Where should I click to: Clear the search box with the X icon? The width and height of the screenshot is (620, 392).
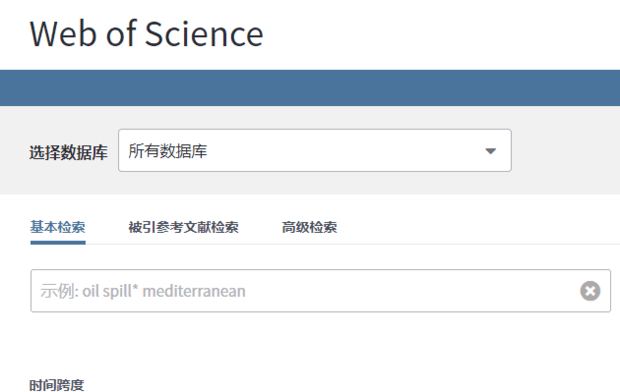(590, 291)
